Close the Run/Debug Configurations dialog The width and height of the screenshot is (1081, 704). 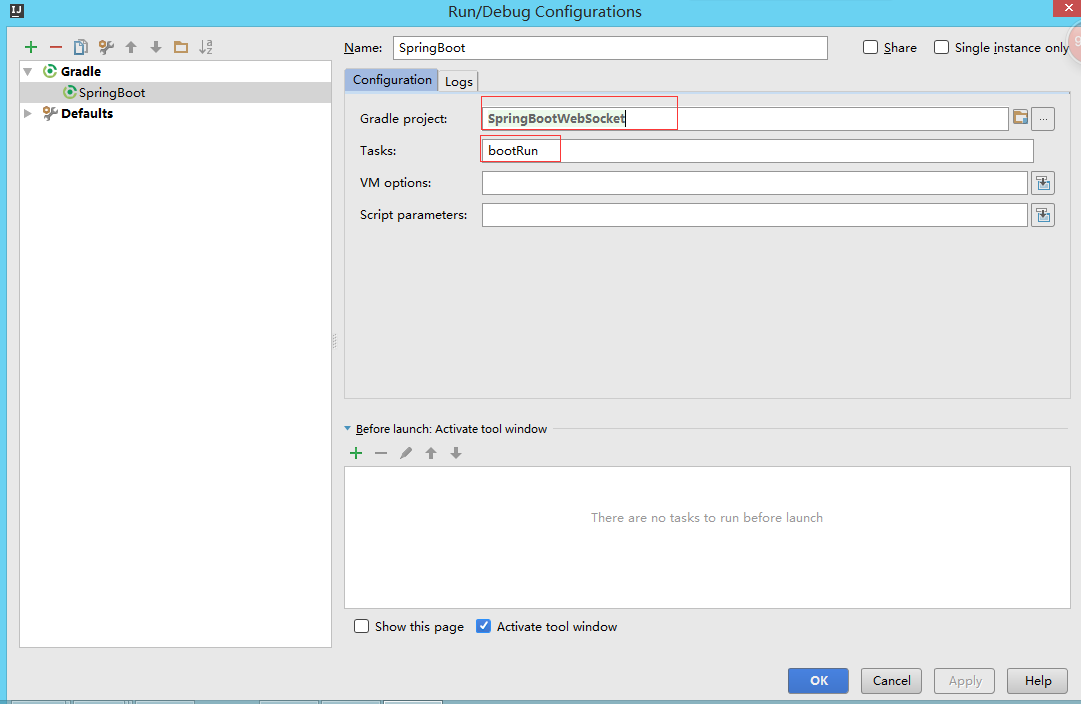1068,8
